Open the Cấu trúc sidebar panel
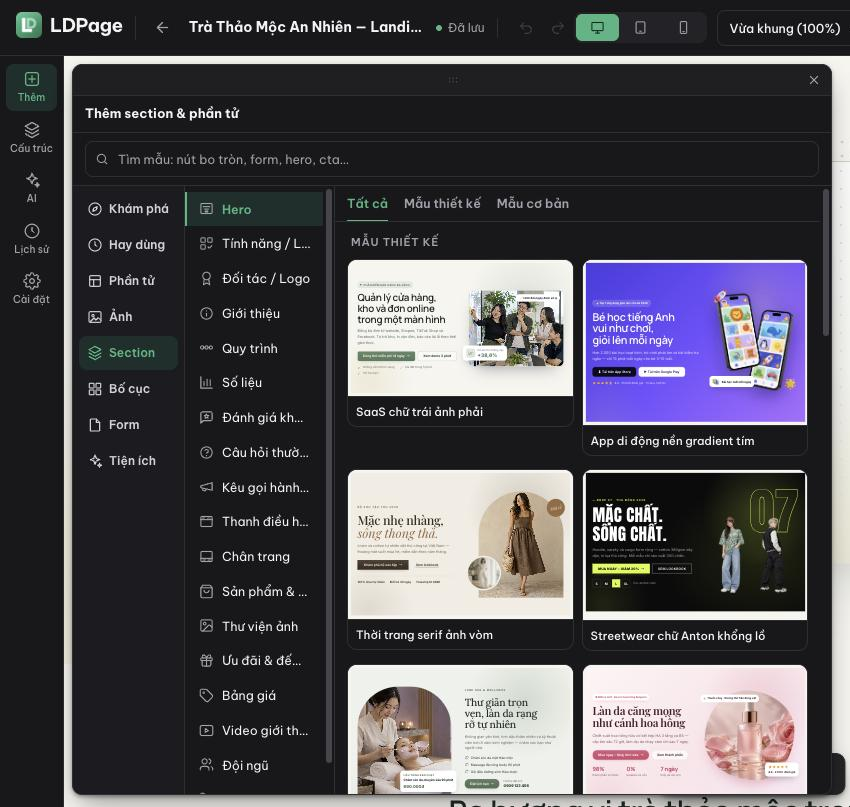The image size is (850, 807). coord(31,138)
